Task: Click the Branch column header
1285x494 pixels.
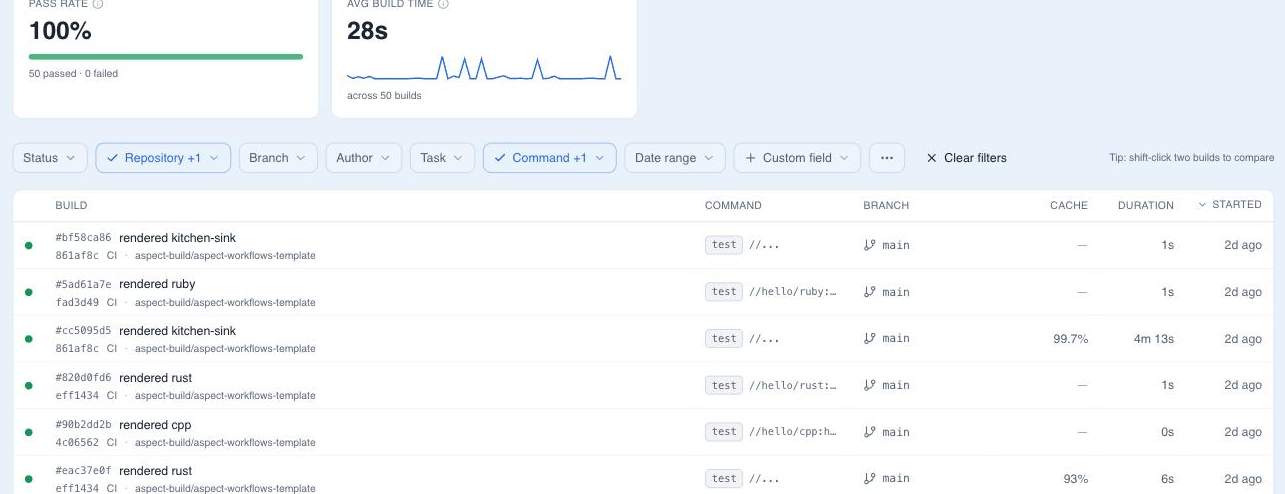Action: (886, 205)
